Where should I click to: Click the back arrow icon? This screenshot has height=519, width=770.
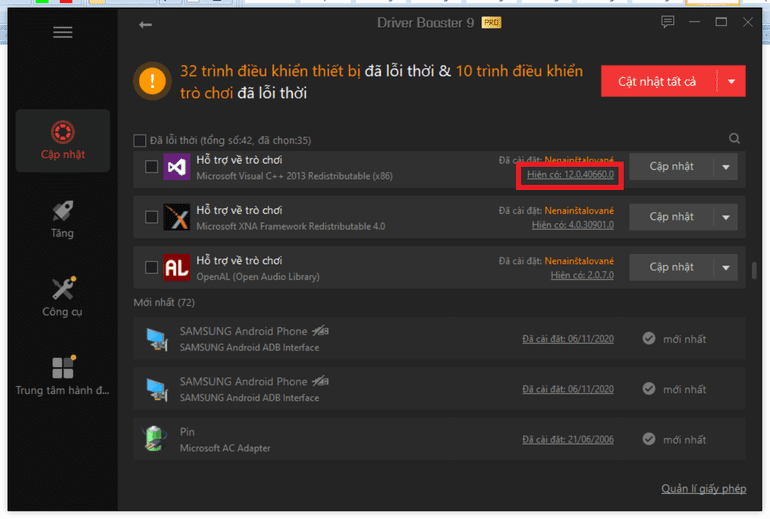pos(146,25)
